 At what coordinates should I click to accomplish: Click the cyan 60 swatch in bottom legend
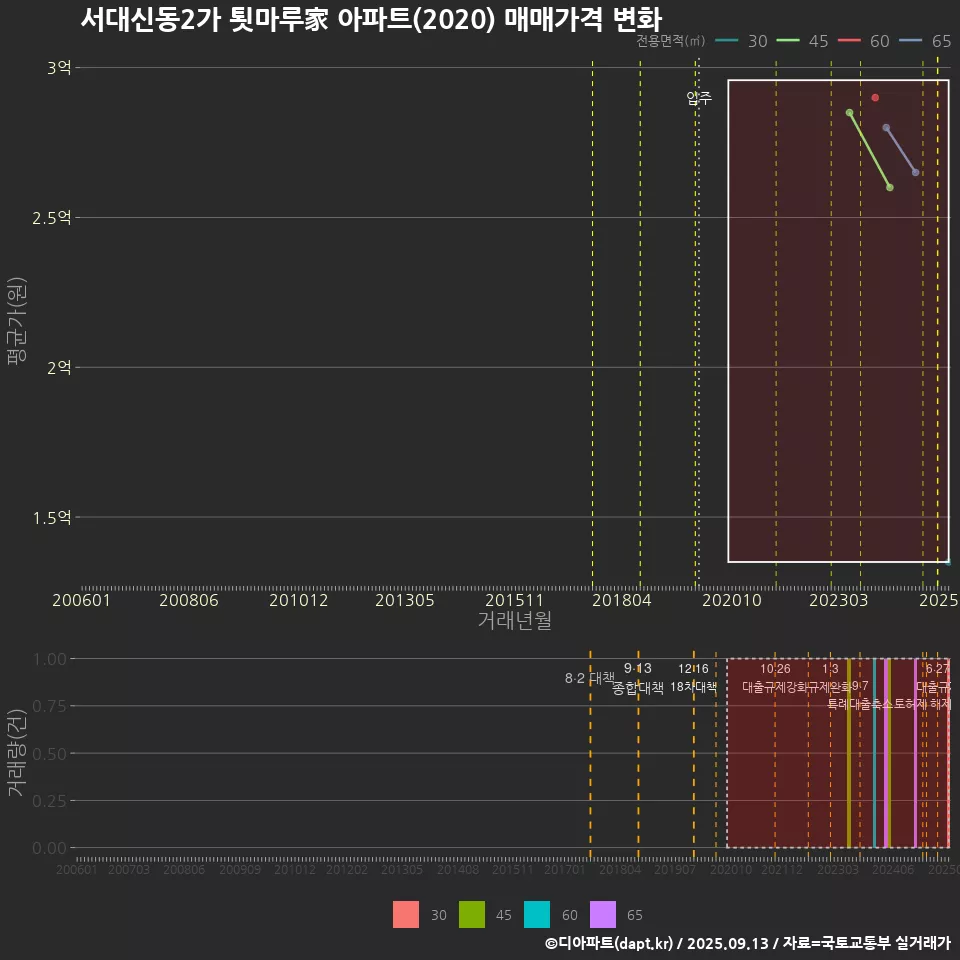pyautogui.click(x=537, y=915)
